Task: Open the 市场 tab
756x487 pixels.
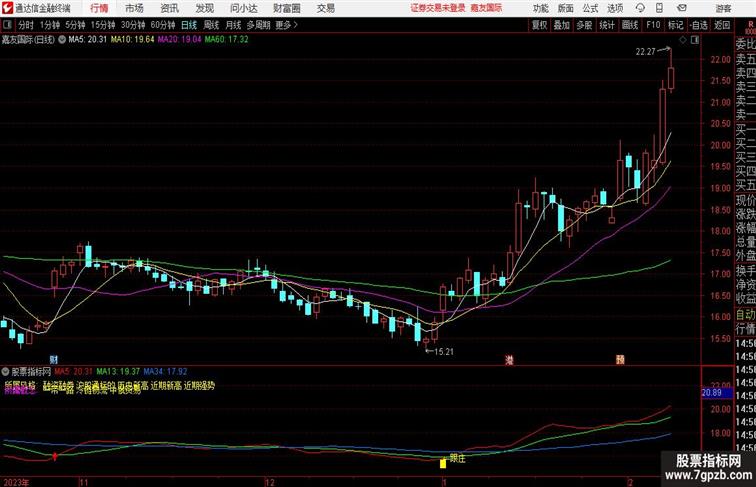Action: pyautogui.click(x=135, y=8)
